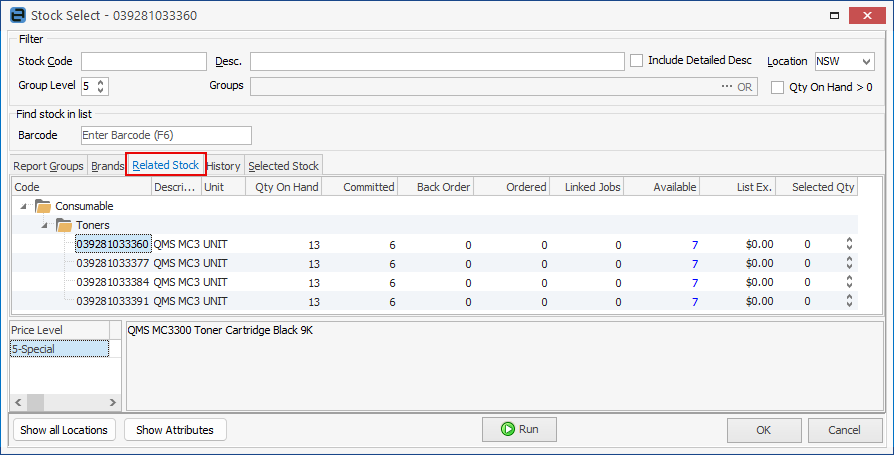894x455 pixels.
Task: Sort by the Linked Jobs column header
Action: [587, 187]
